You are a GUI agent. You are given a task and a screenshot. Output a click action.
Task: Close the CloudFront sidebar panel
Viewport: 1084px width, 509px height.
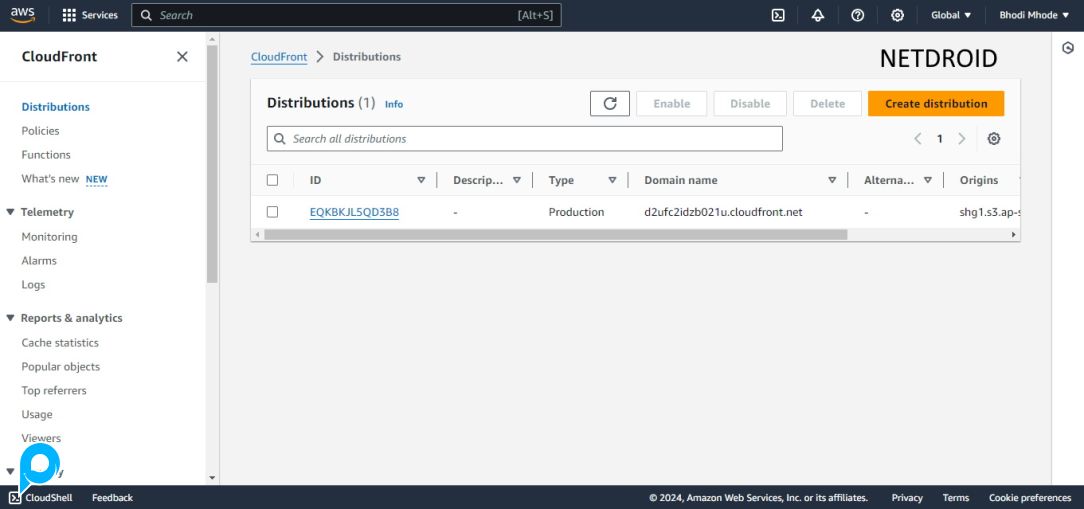pyautogui.click(x=182, y=57)
